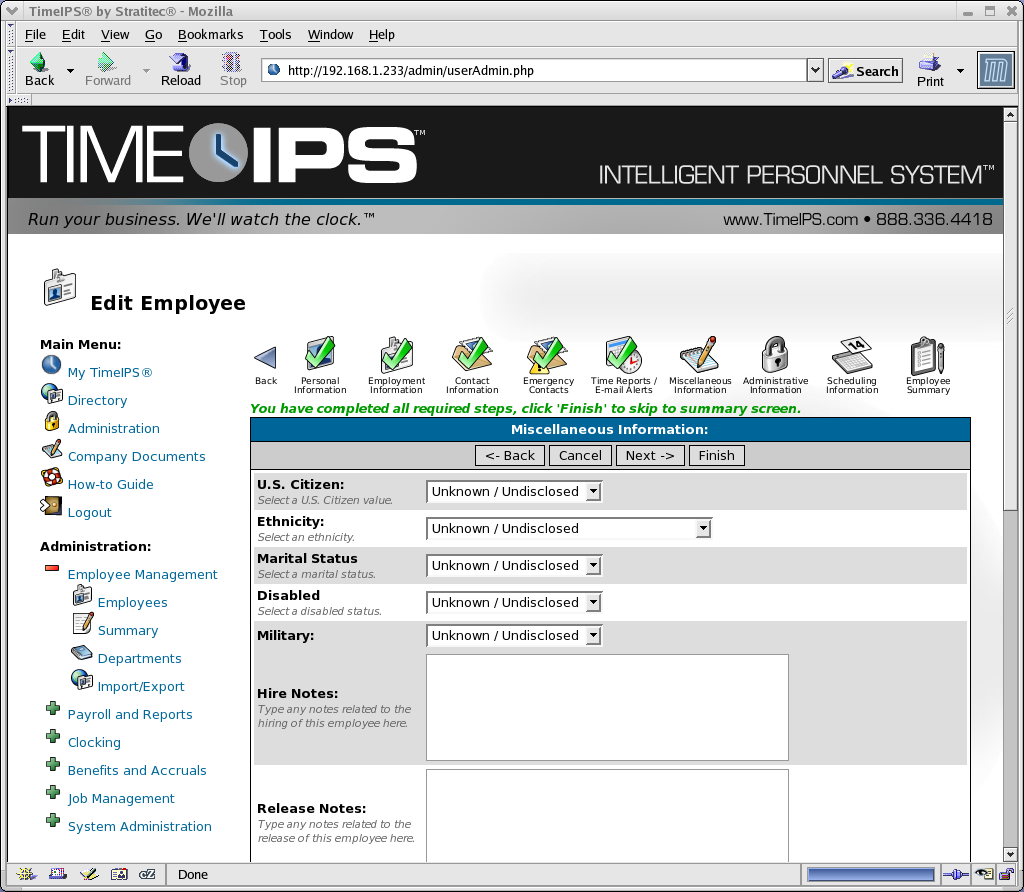Click in the Release Notes text area
Image resolution: width=1024 pixels, height=892 pixels.
607,816
